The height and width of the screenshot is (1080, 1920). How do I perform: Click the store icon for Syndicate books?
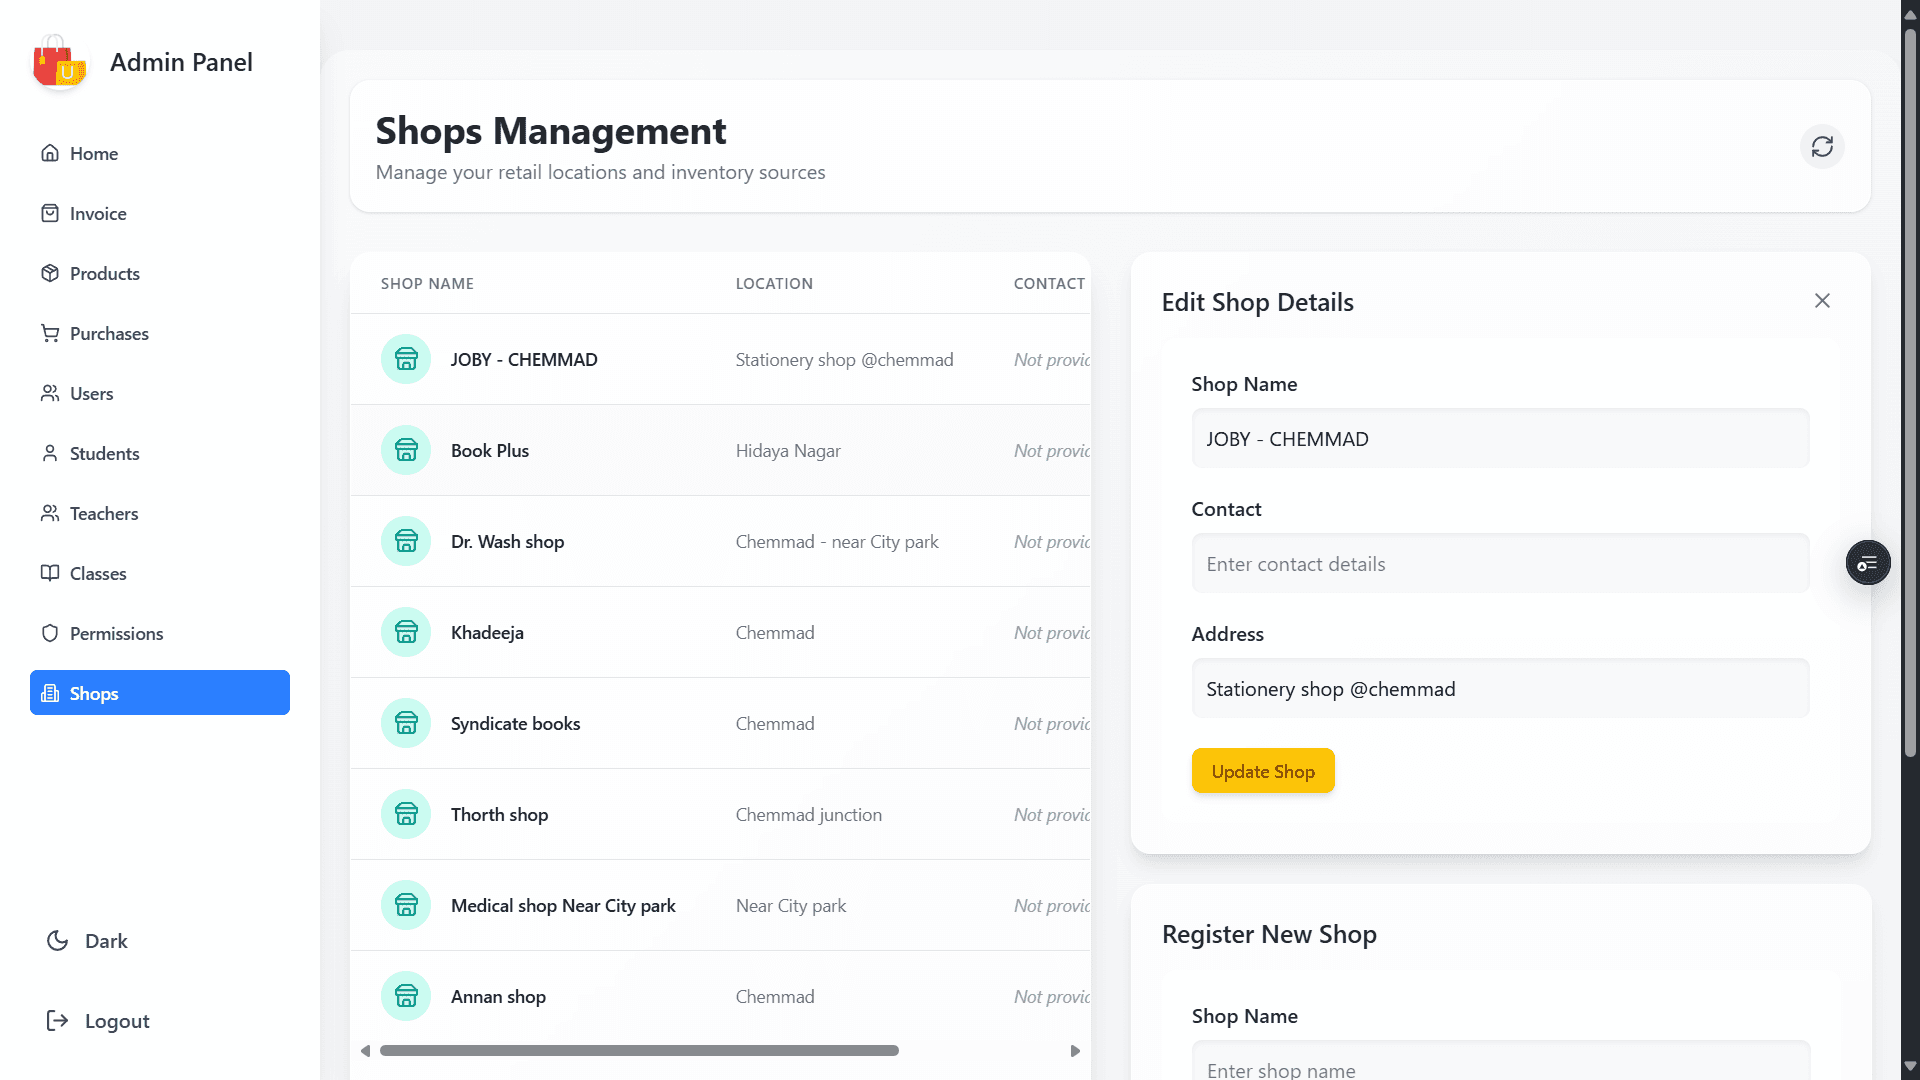point(406,723)
